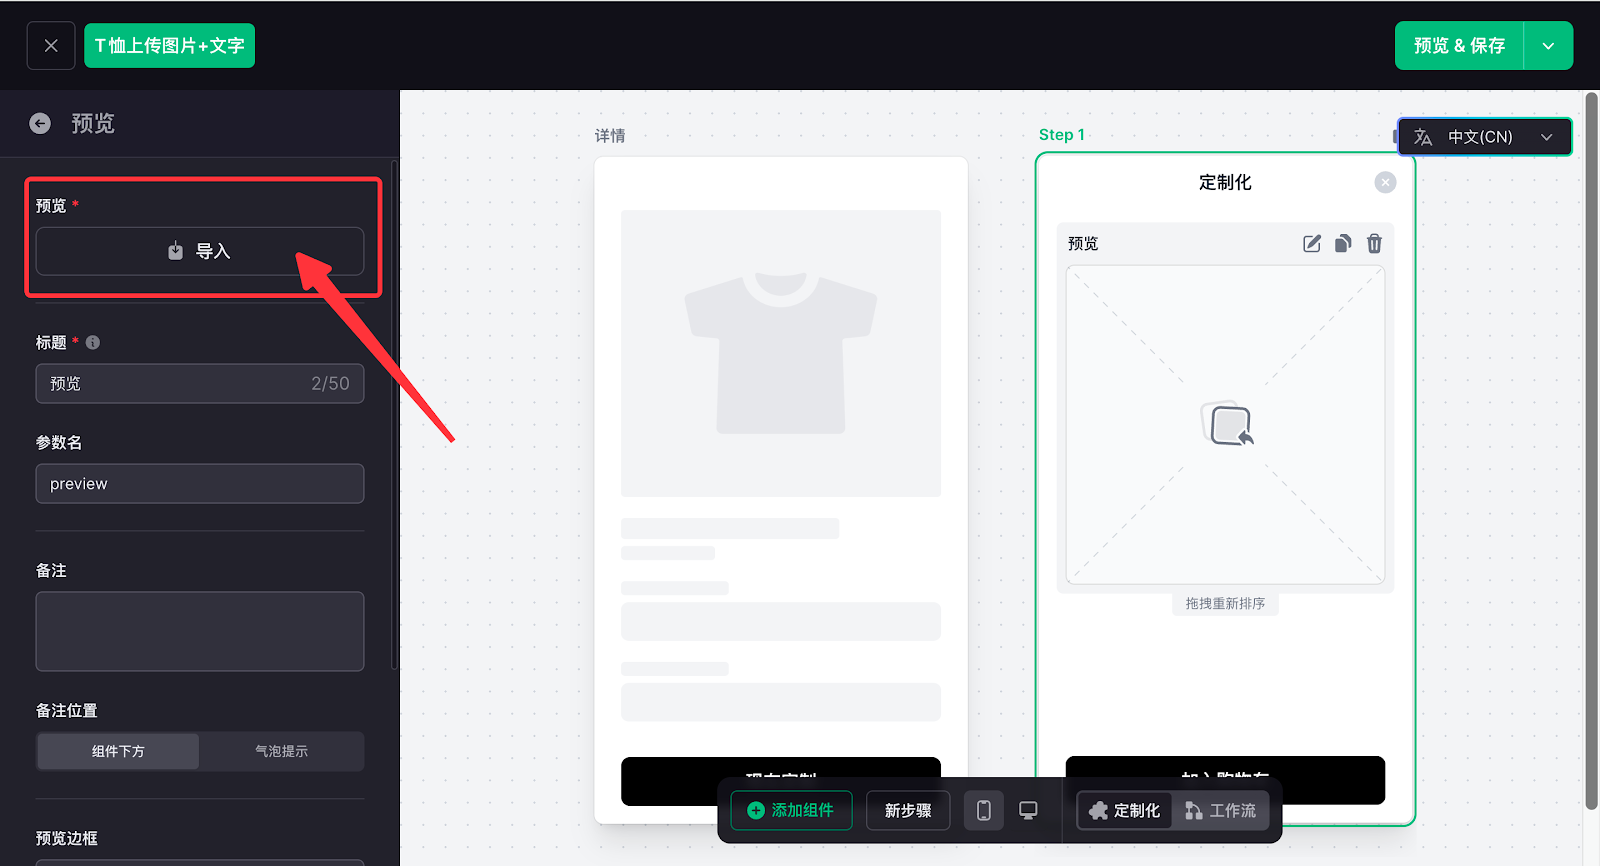
Task: Expand the arrow beside 预览 & 保存
Action: pos(1548,46)
